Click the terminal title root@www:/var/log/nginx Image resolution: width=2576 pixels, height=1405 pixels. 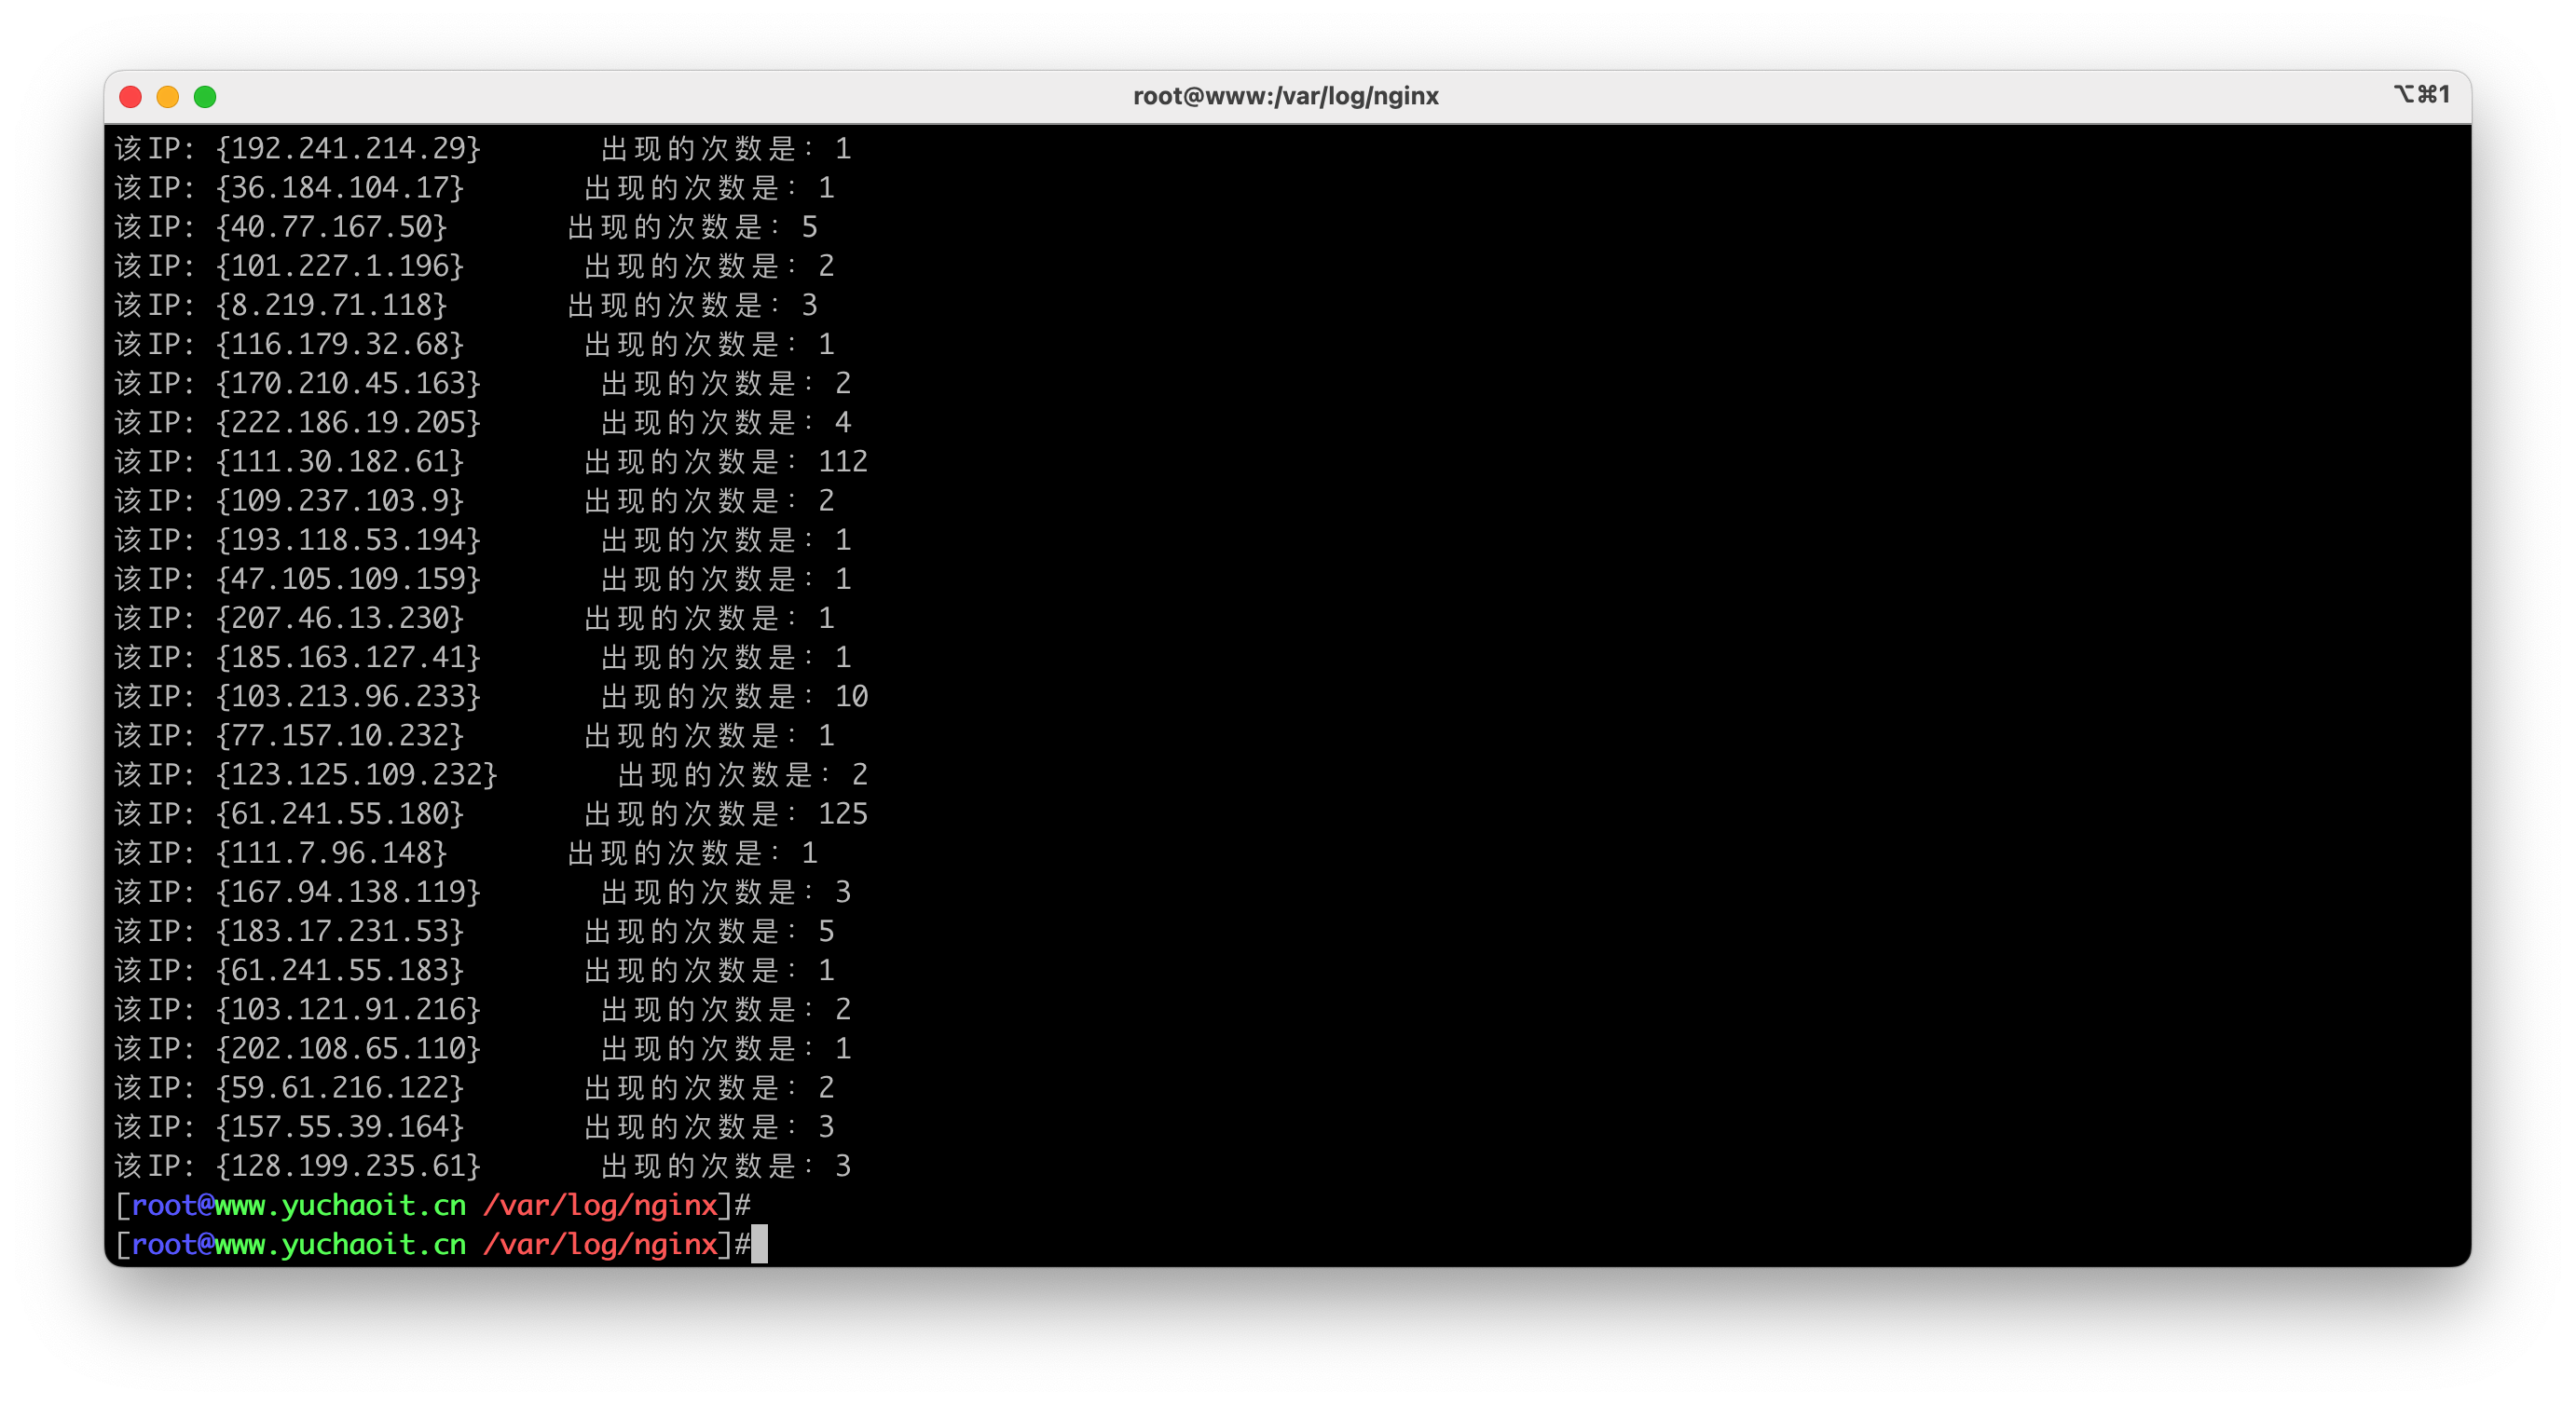(1286, 96)
